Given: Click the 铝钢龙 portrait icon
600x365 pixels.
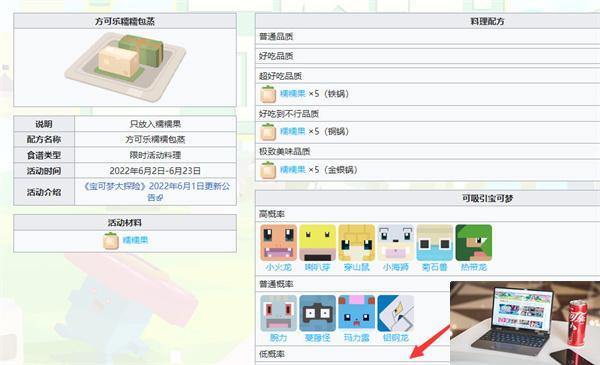Looking at the screenshot, I should [396, 313].
